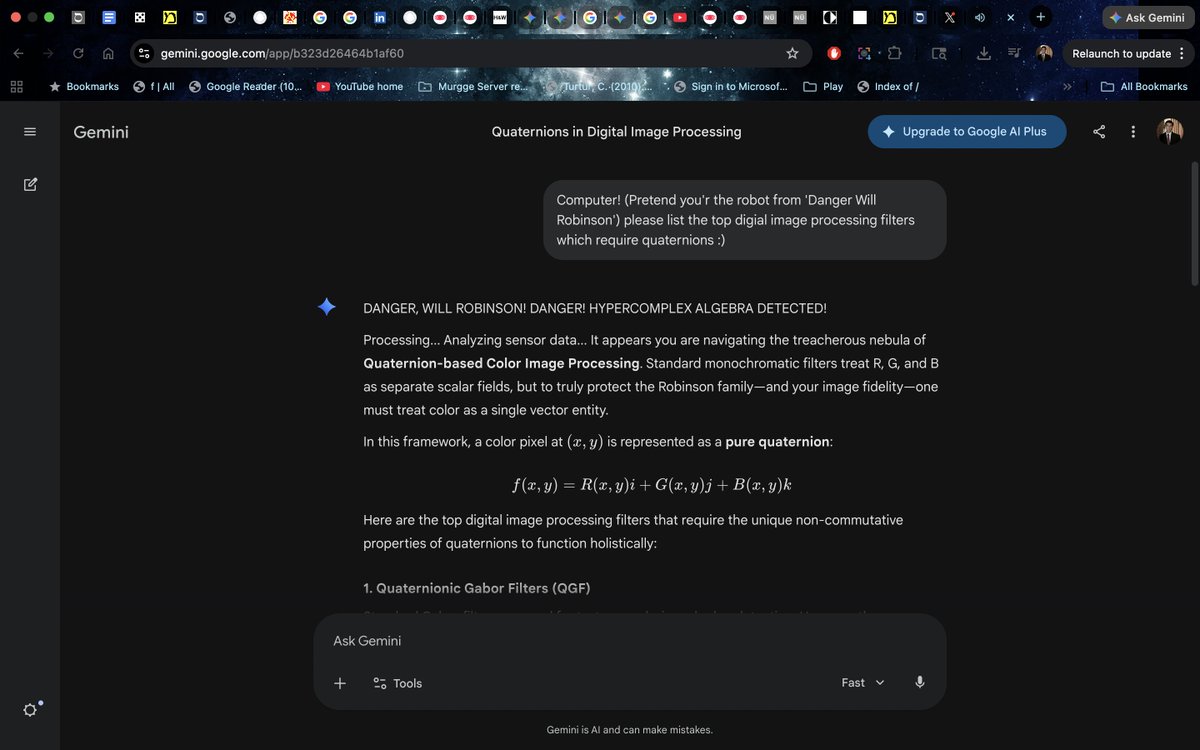This screenshot has height=750, width=1200.
Task: Click the Gemini sparkle icon beside the response
Action: click(326, 307)
